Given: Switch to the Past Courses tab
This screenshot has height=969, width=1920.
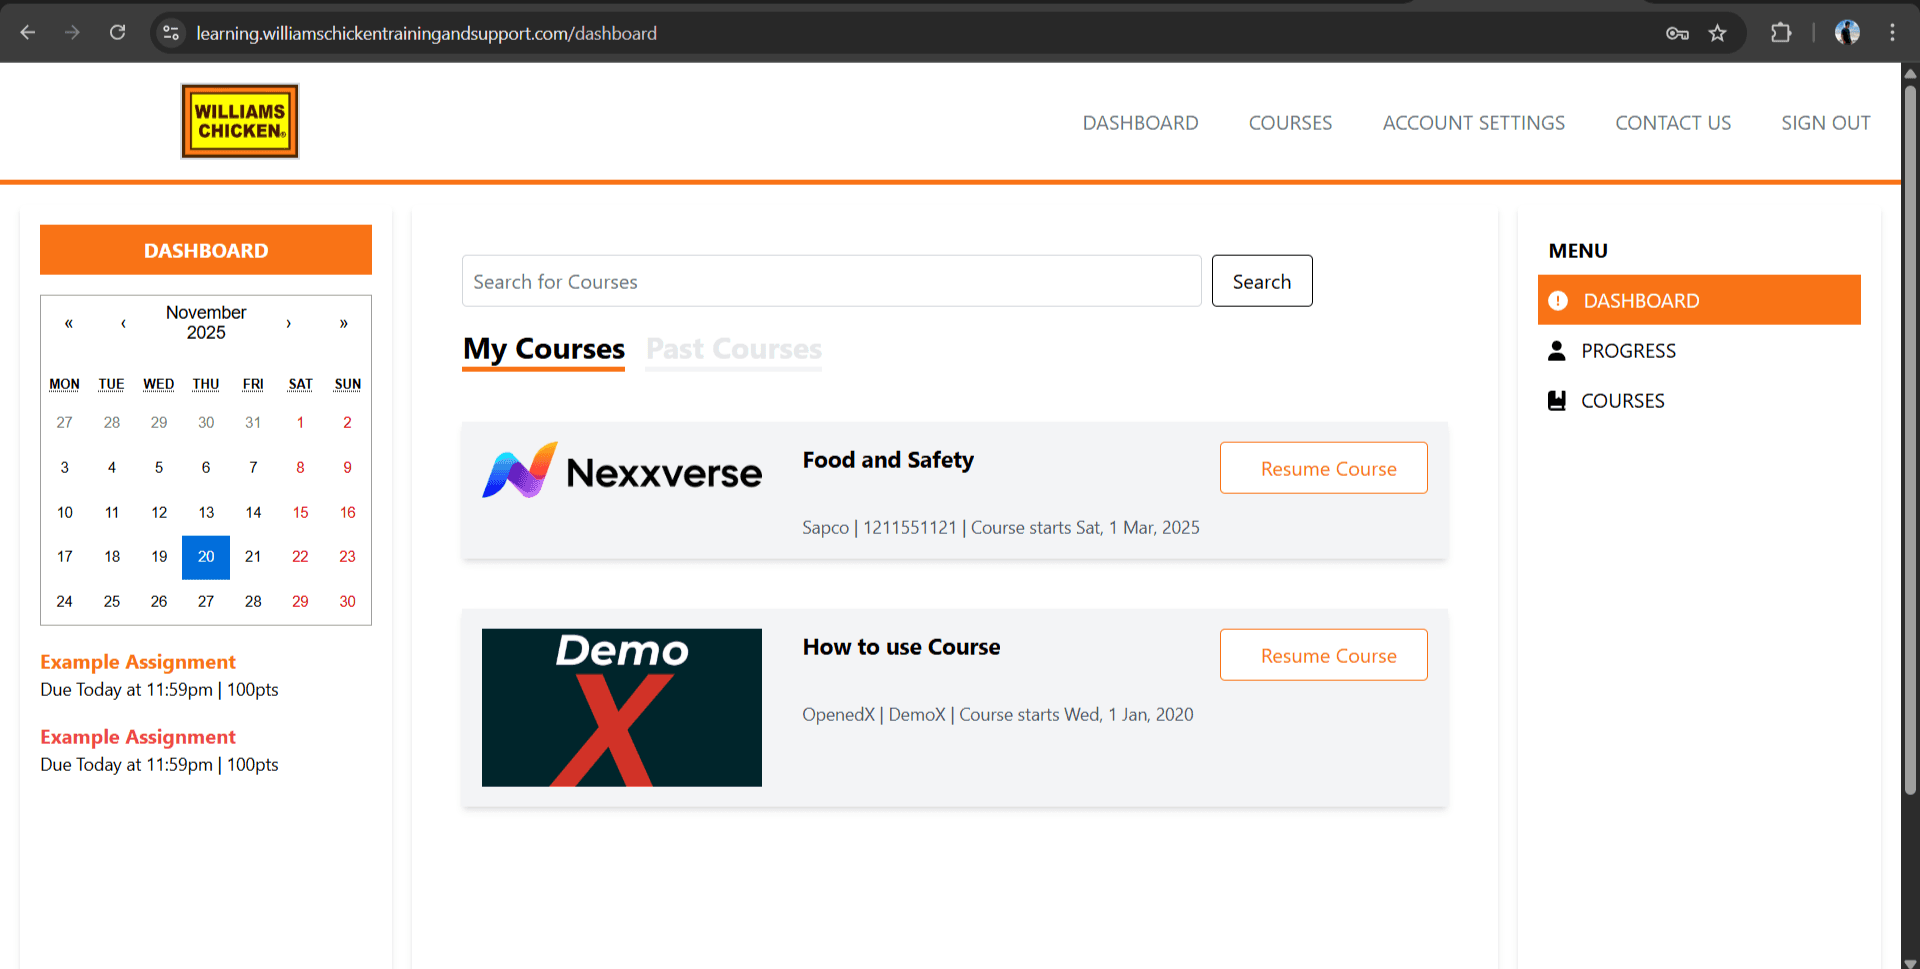Looking at the screenshot, I should [x=733, y=349].
